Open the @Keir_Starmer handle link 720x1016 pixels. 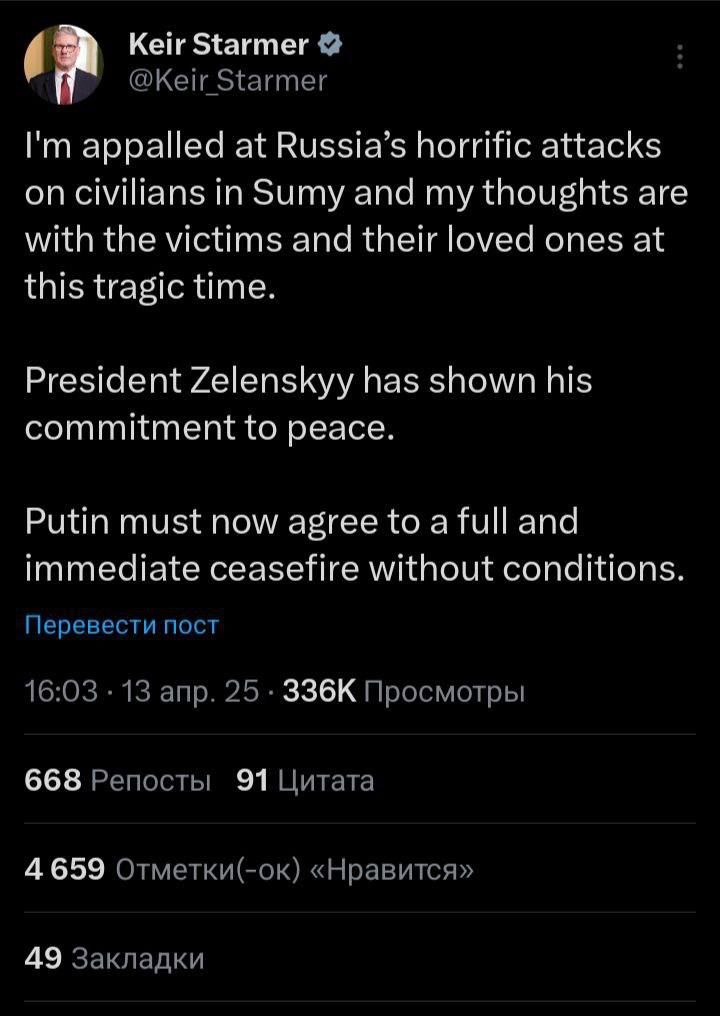[x=228, y=79]
